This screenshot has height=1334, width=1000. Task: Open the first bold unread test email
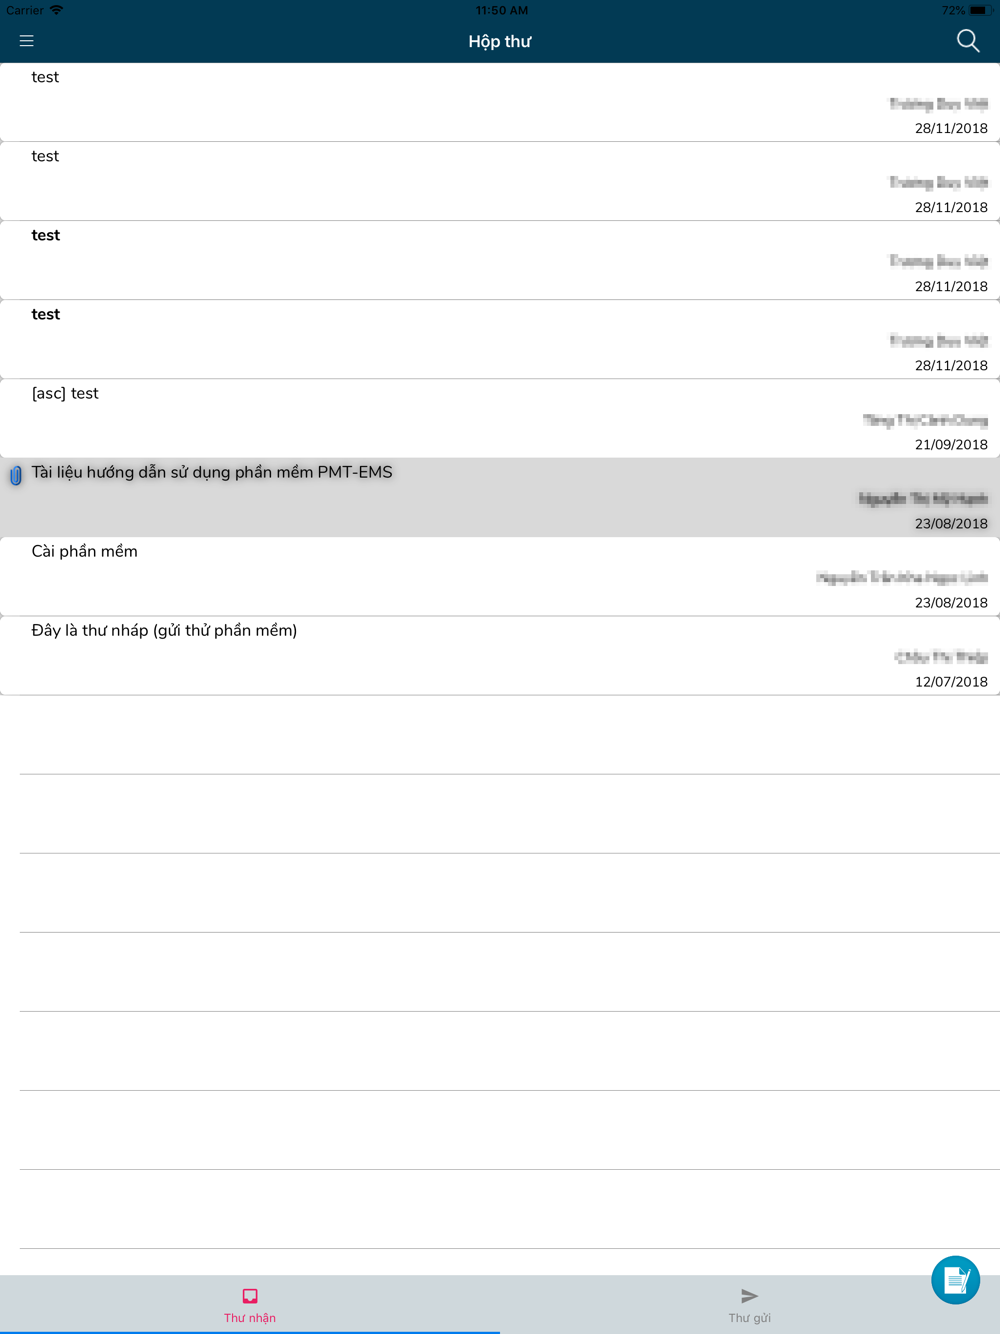pos(500,260)
